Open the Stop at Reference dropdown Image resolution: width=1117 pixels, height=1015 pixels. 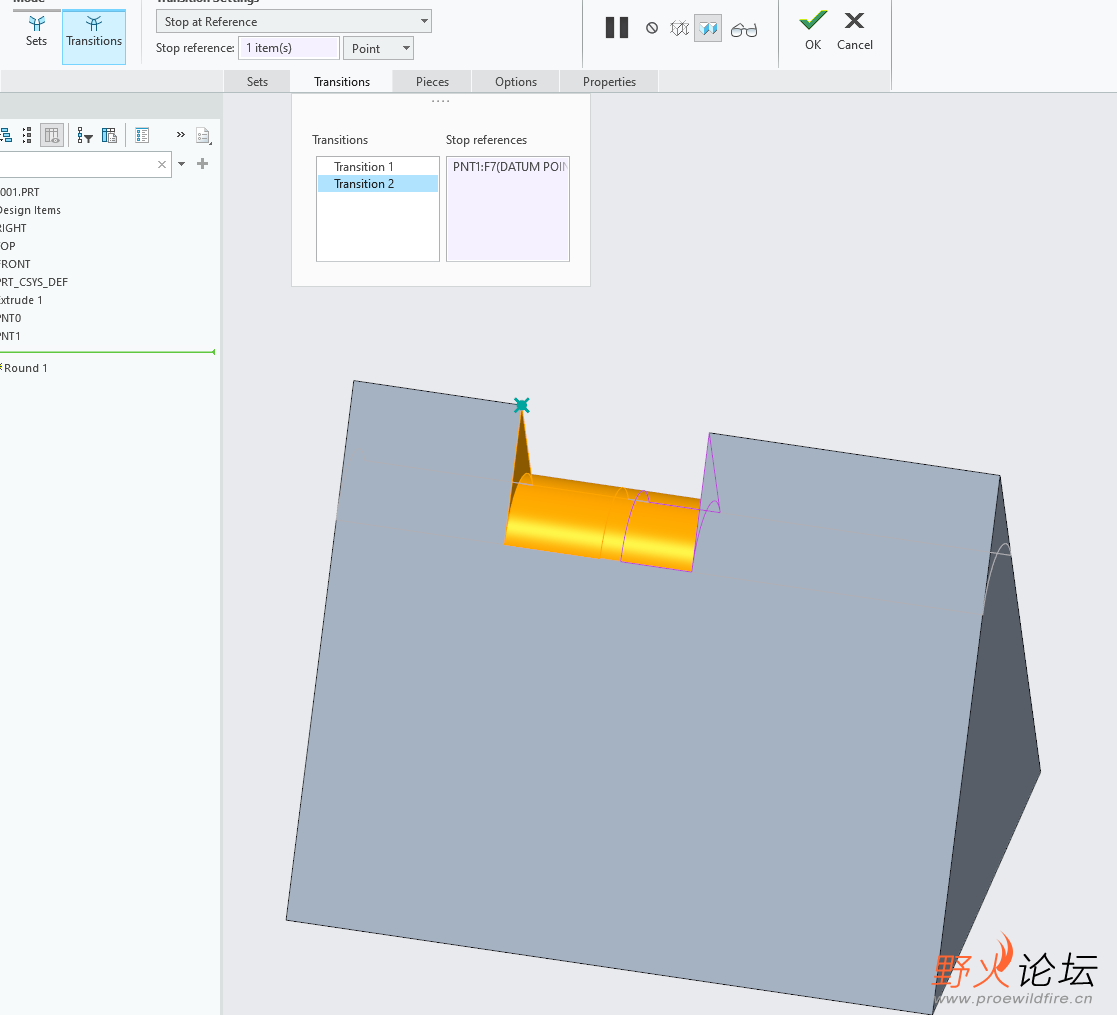(293, 21)
